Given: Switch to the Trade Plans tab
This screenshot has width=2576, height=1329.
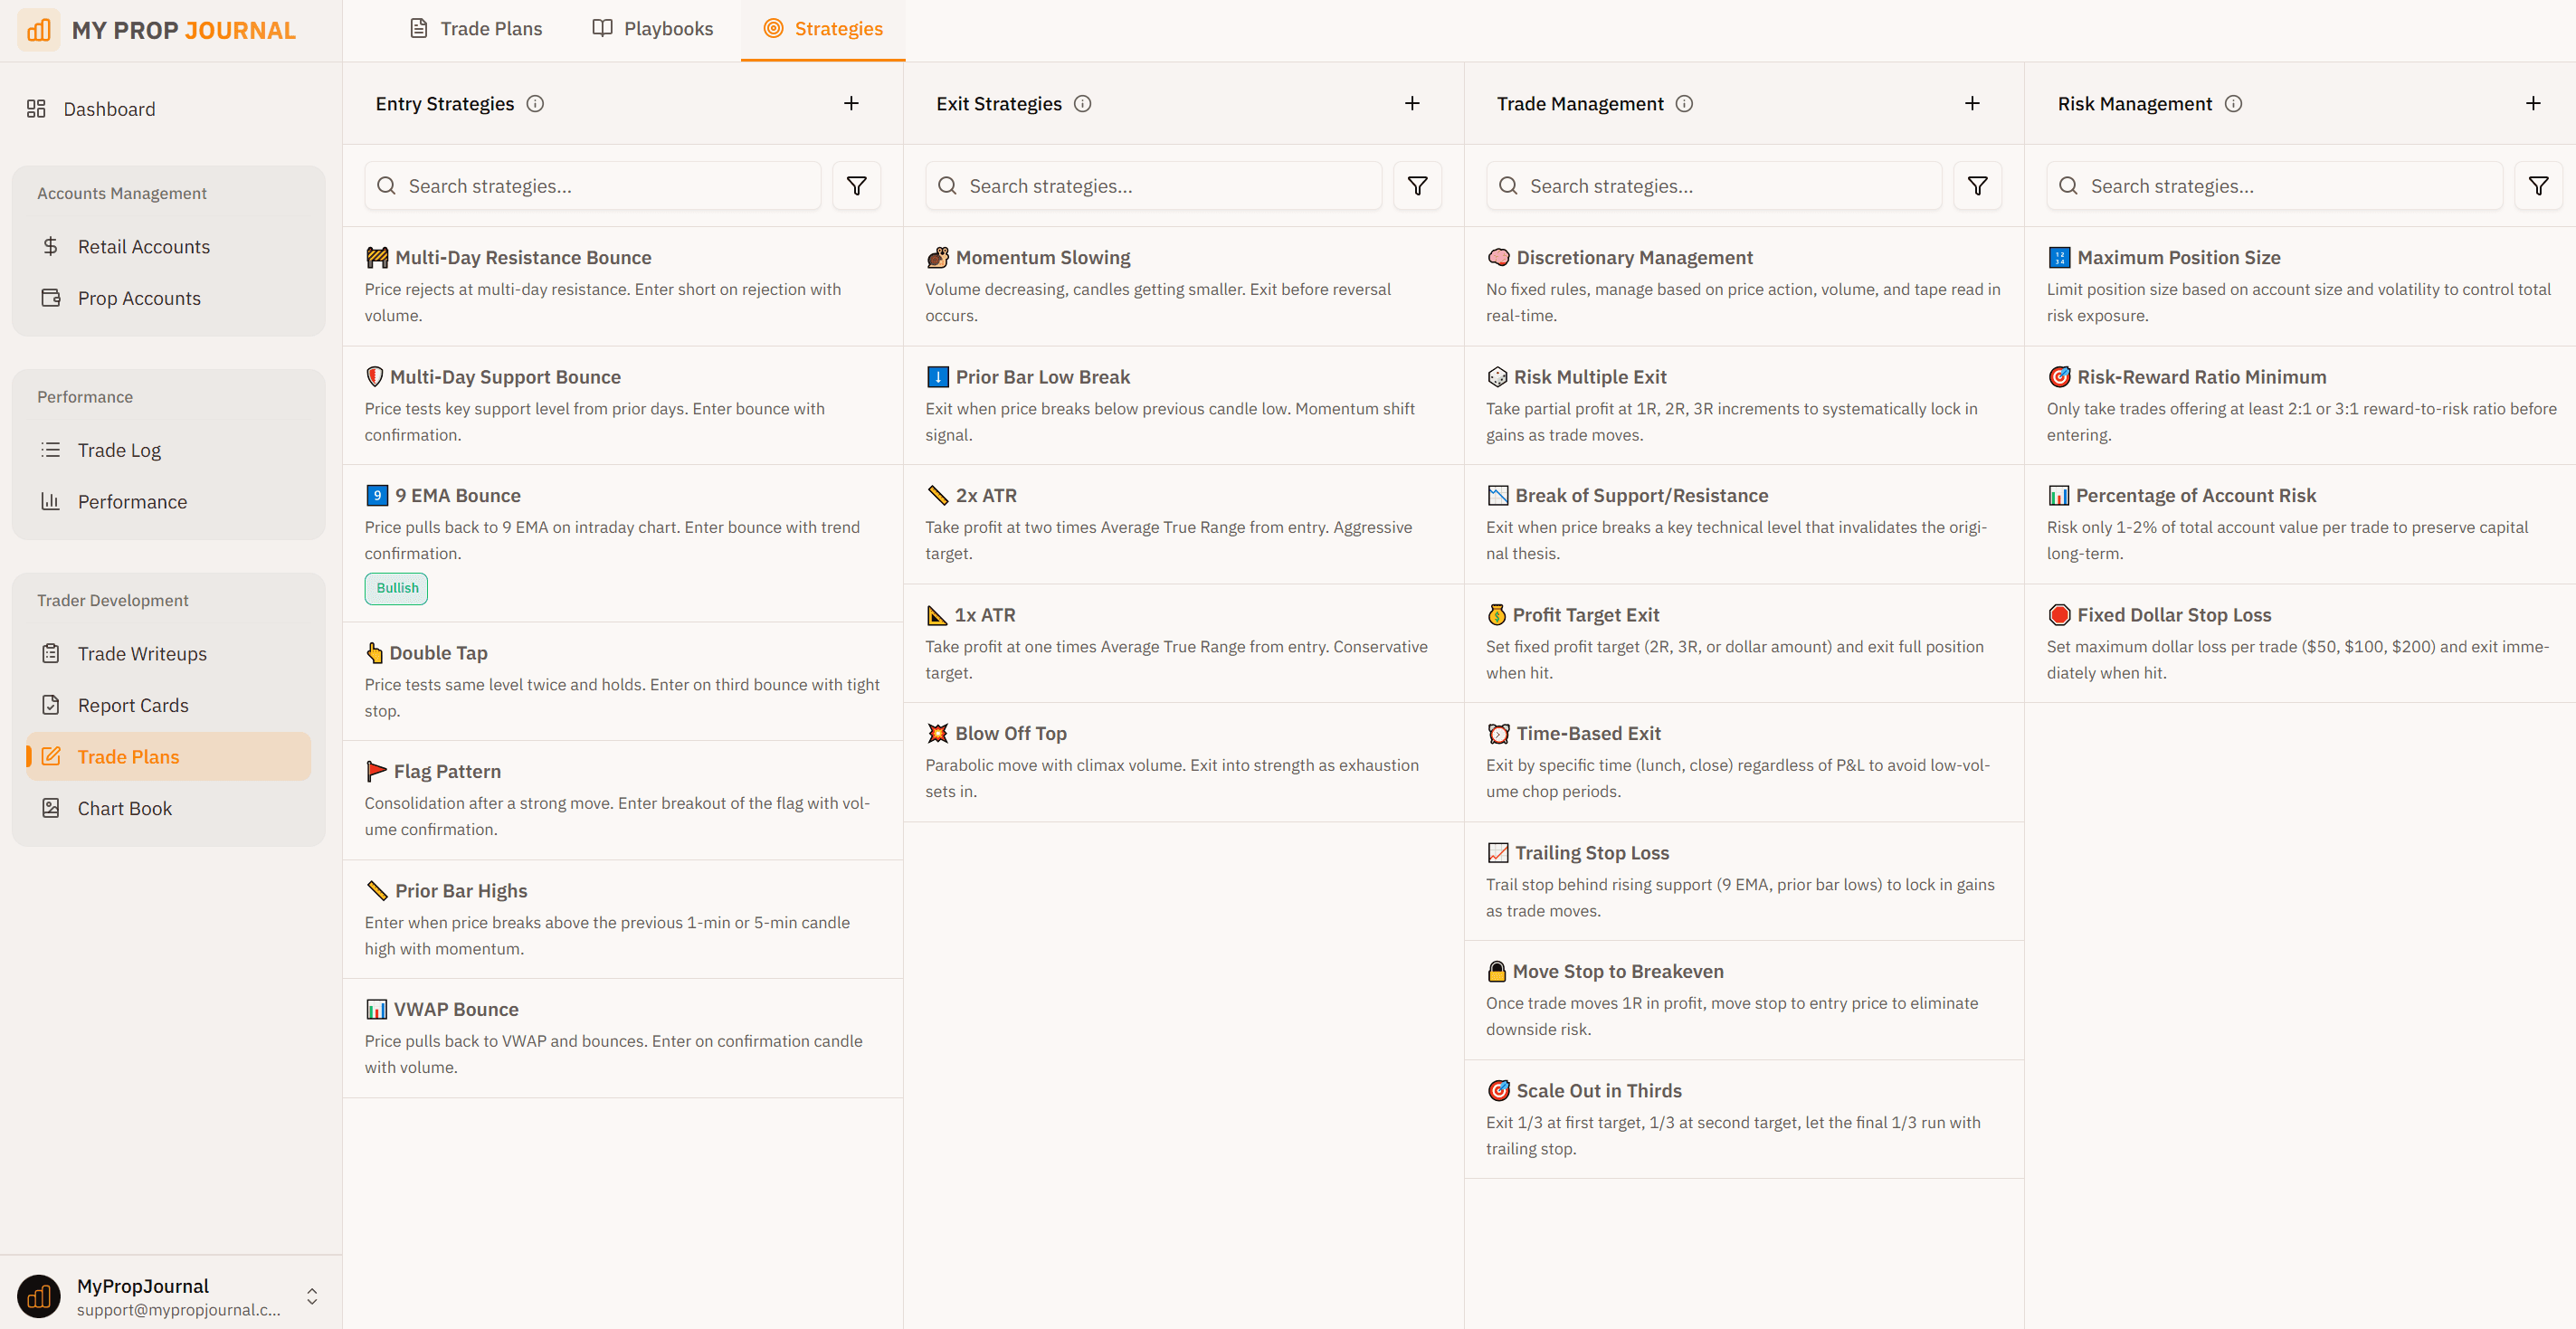Looking at the screenshot, I should [x=476, y=29].
